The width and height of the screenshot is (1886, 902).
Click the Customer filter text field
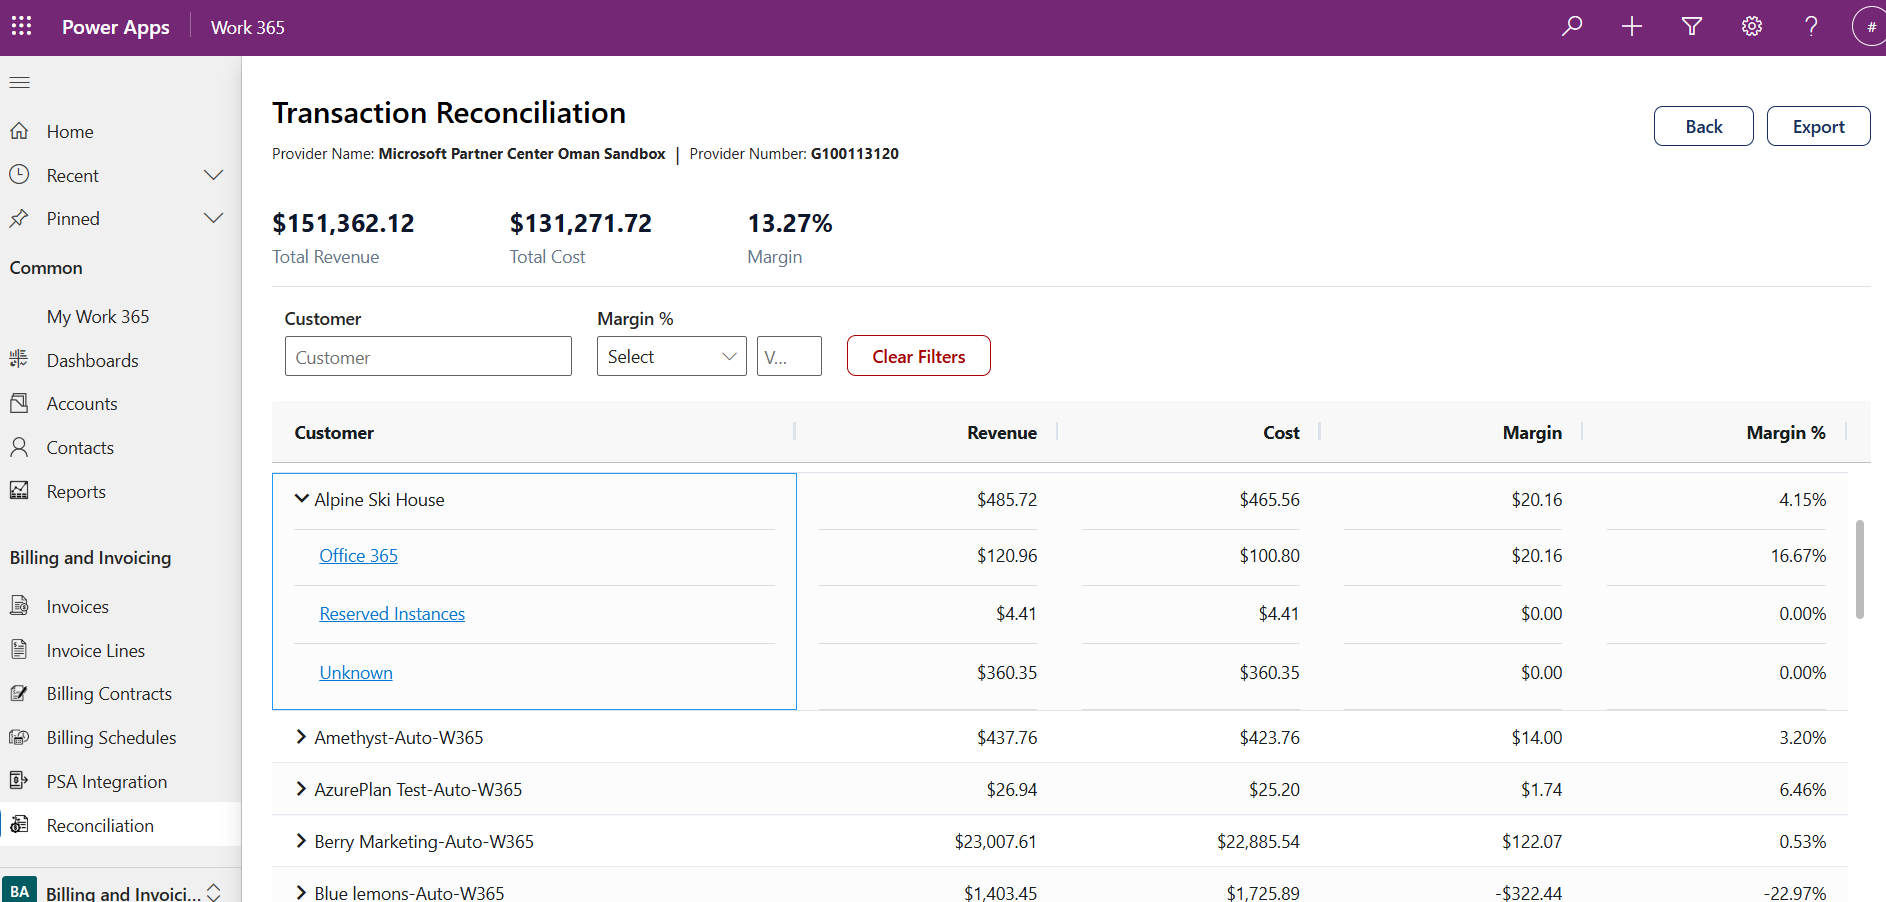tap(428, 357)
